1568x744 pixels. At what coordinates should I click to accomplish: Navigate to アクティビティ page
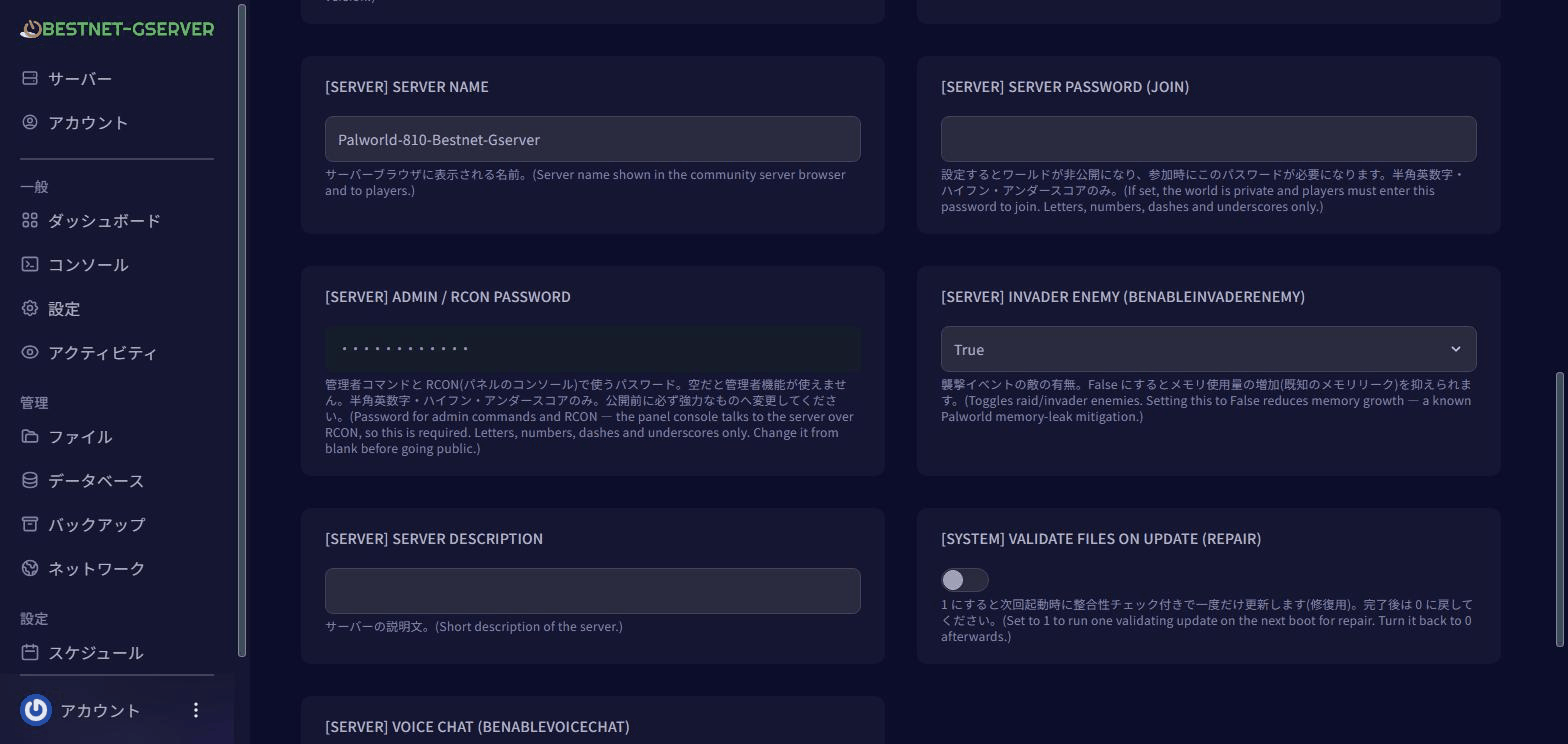pos(103,352)
